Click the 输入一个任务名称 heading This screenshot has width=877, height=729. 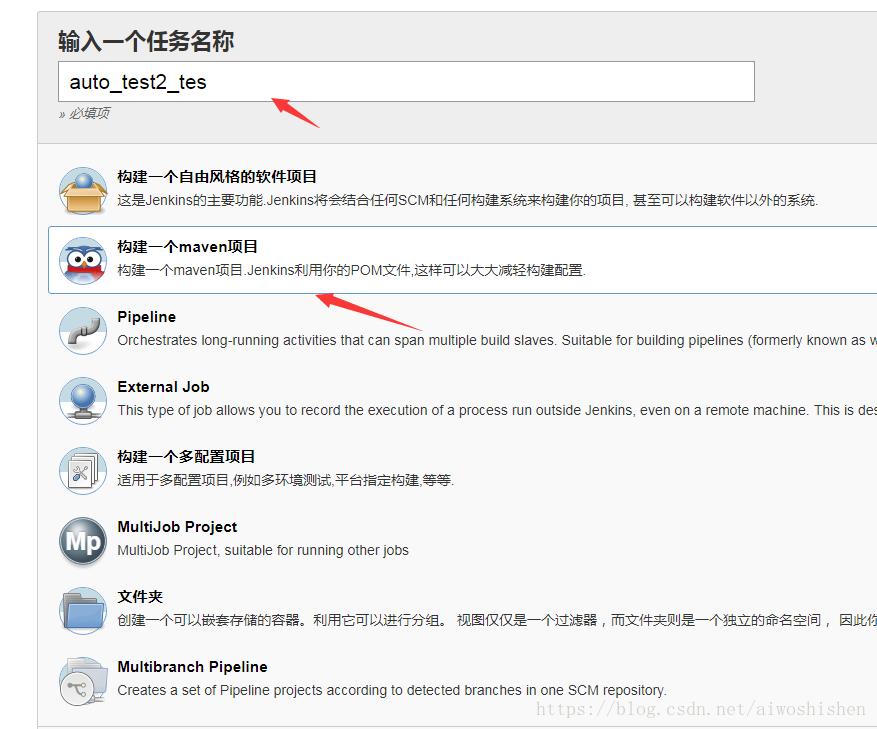(x=146, y=41)
